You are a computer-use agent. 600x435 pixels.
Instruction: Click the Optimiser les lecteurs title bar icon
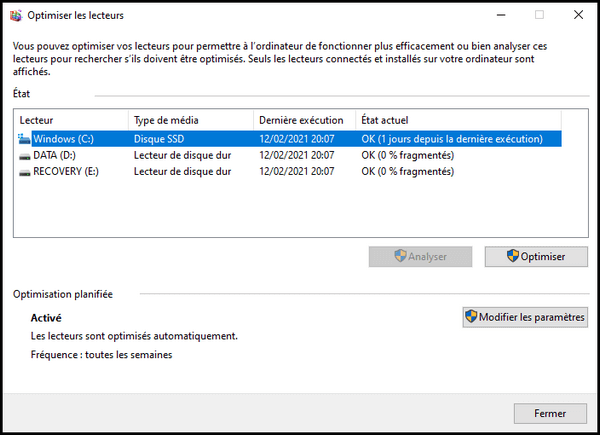point(16,16)
